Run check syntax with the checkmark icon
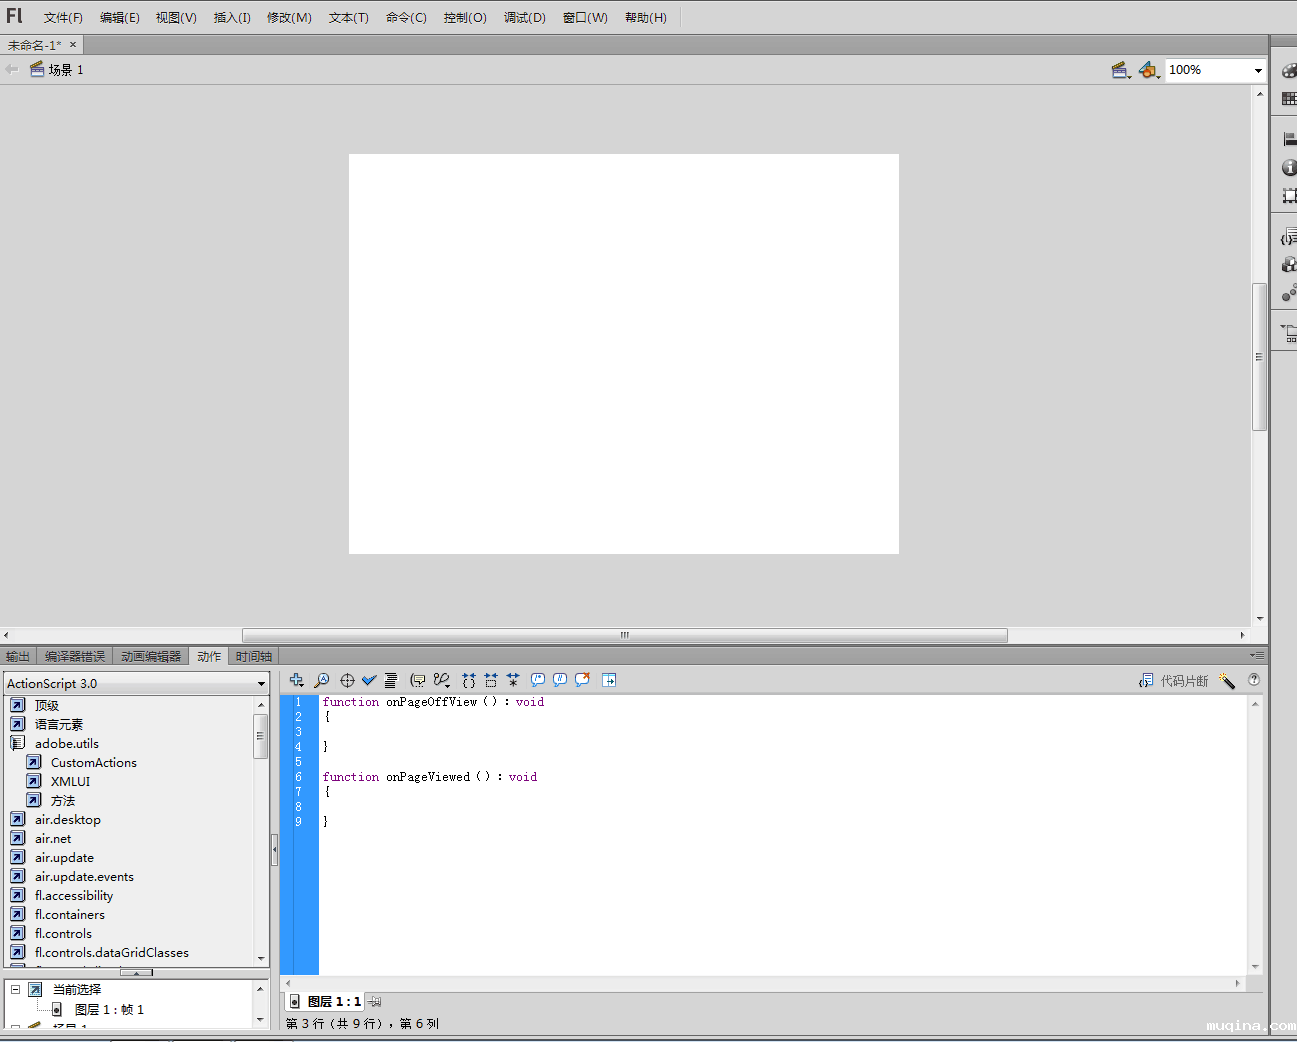This screenshot has height=1042, width=1297. tap(369, 680)
